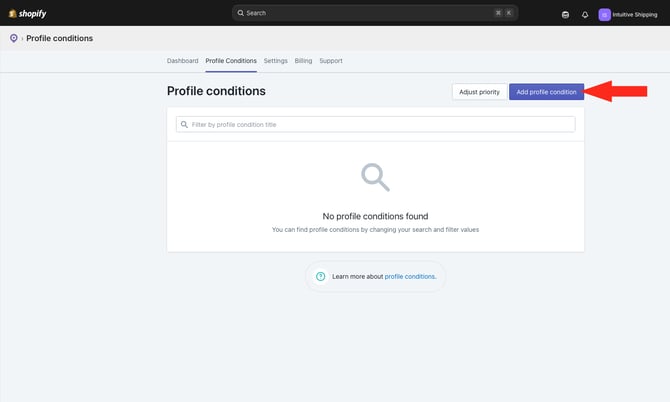Viewport: 670px width, 402px height.
Task: Click the Shopify logo
Action: coord(27,14)
